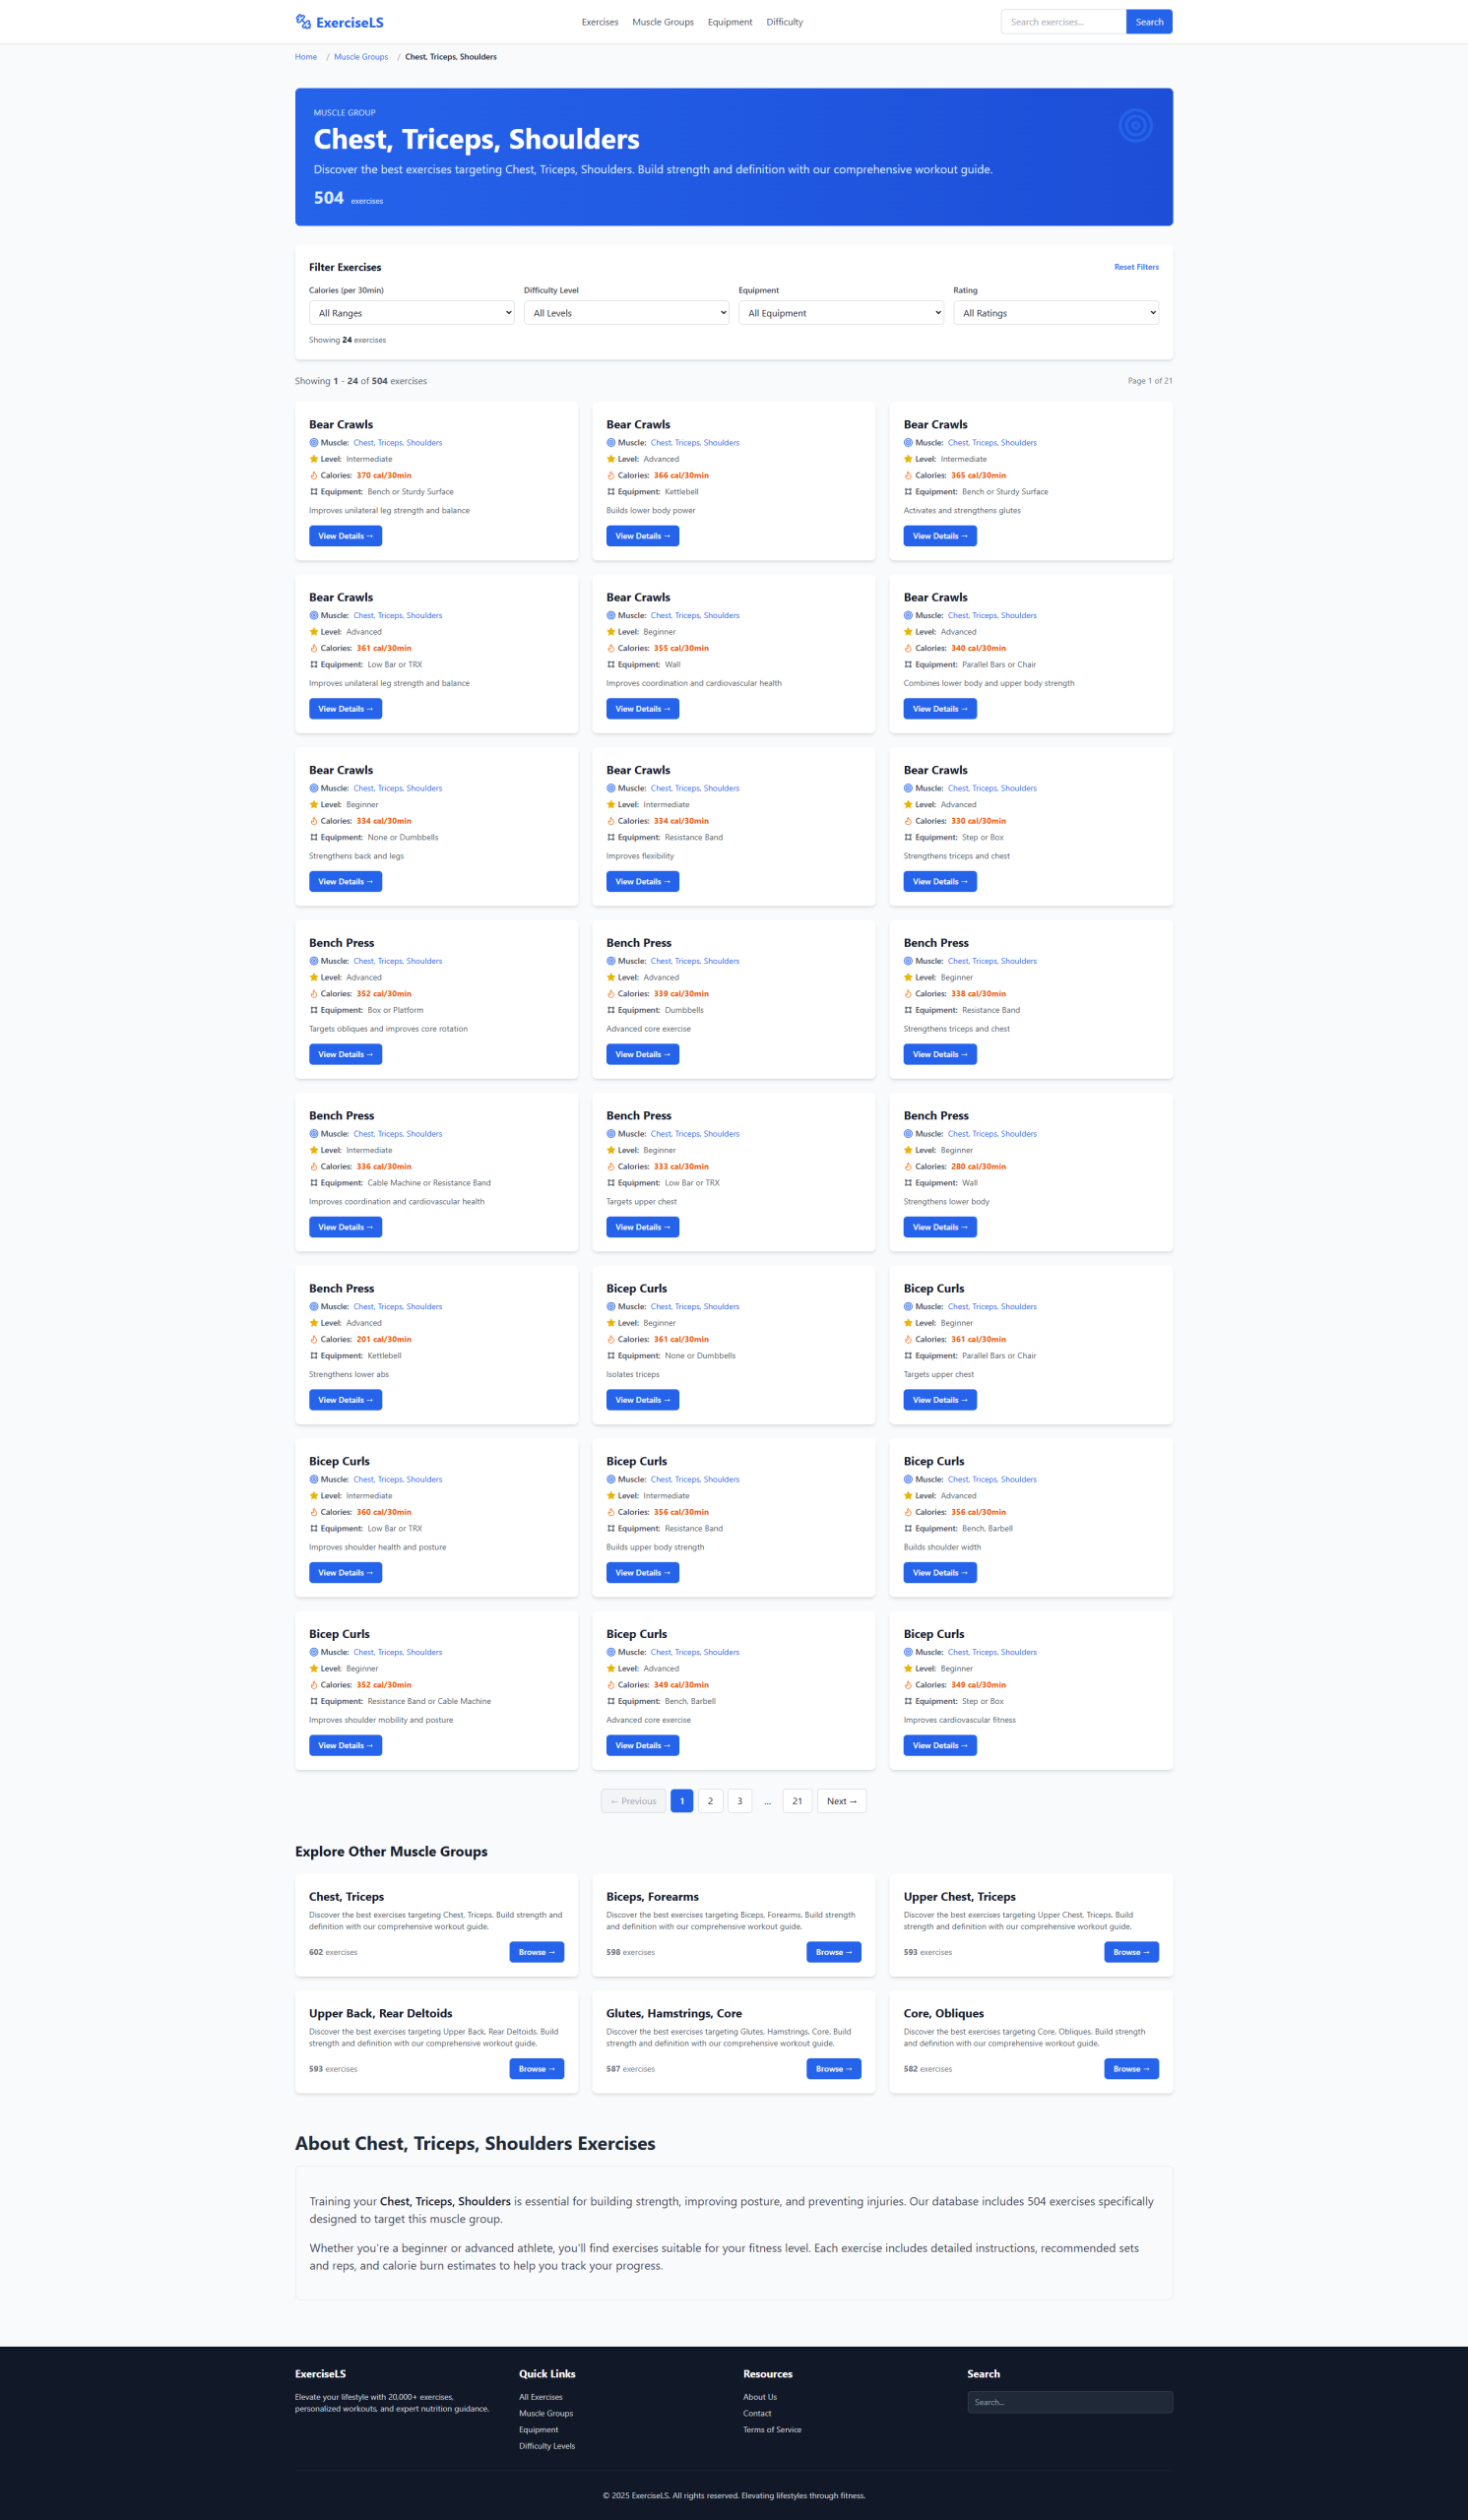Click the ExerciseLS dumbbell logo icon
The height and width of the screenshot is (2520, 1468).
(303, 22)
